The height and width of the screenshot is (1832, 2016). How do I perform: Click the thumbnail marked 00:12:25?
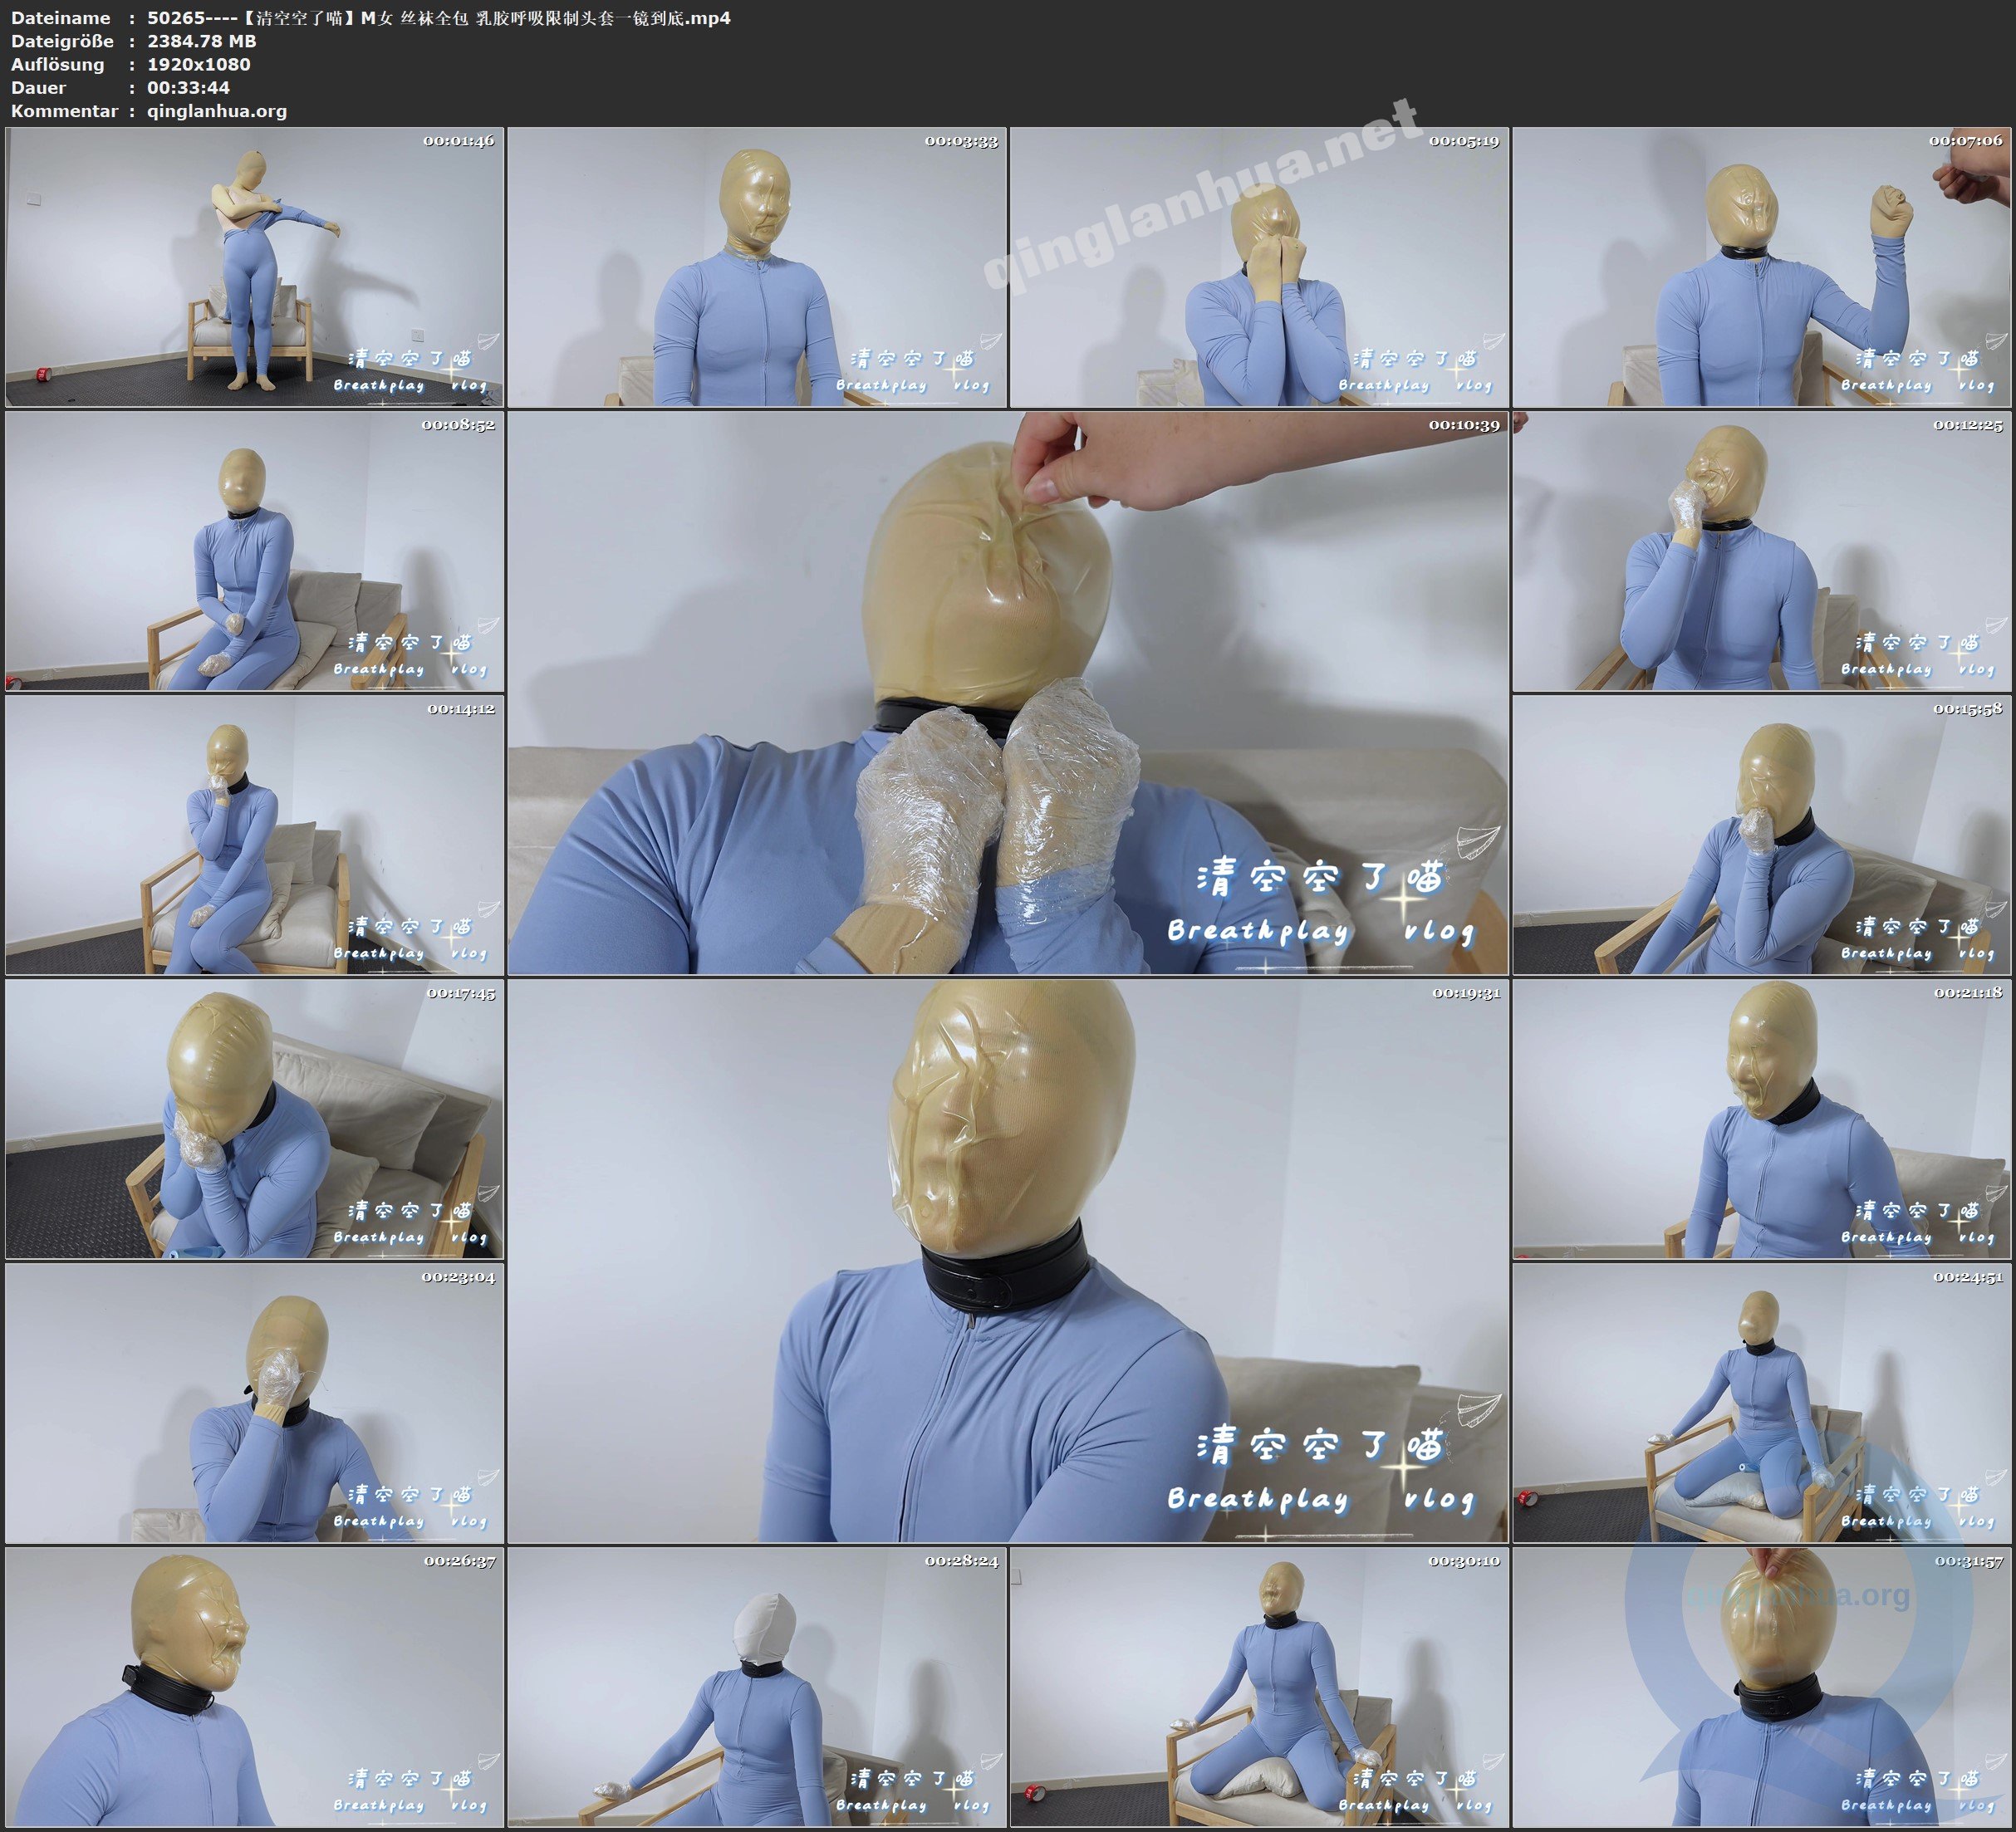point(1762,551)
